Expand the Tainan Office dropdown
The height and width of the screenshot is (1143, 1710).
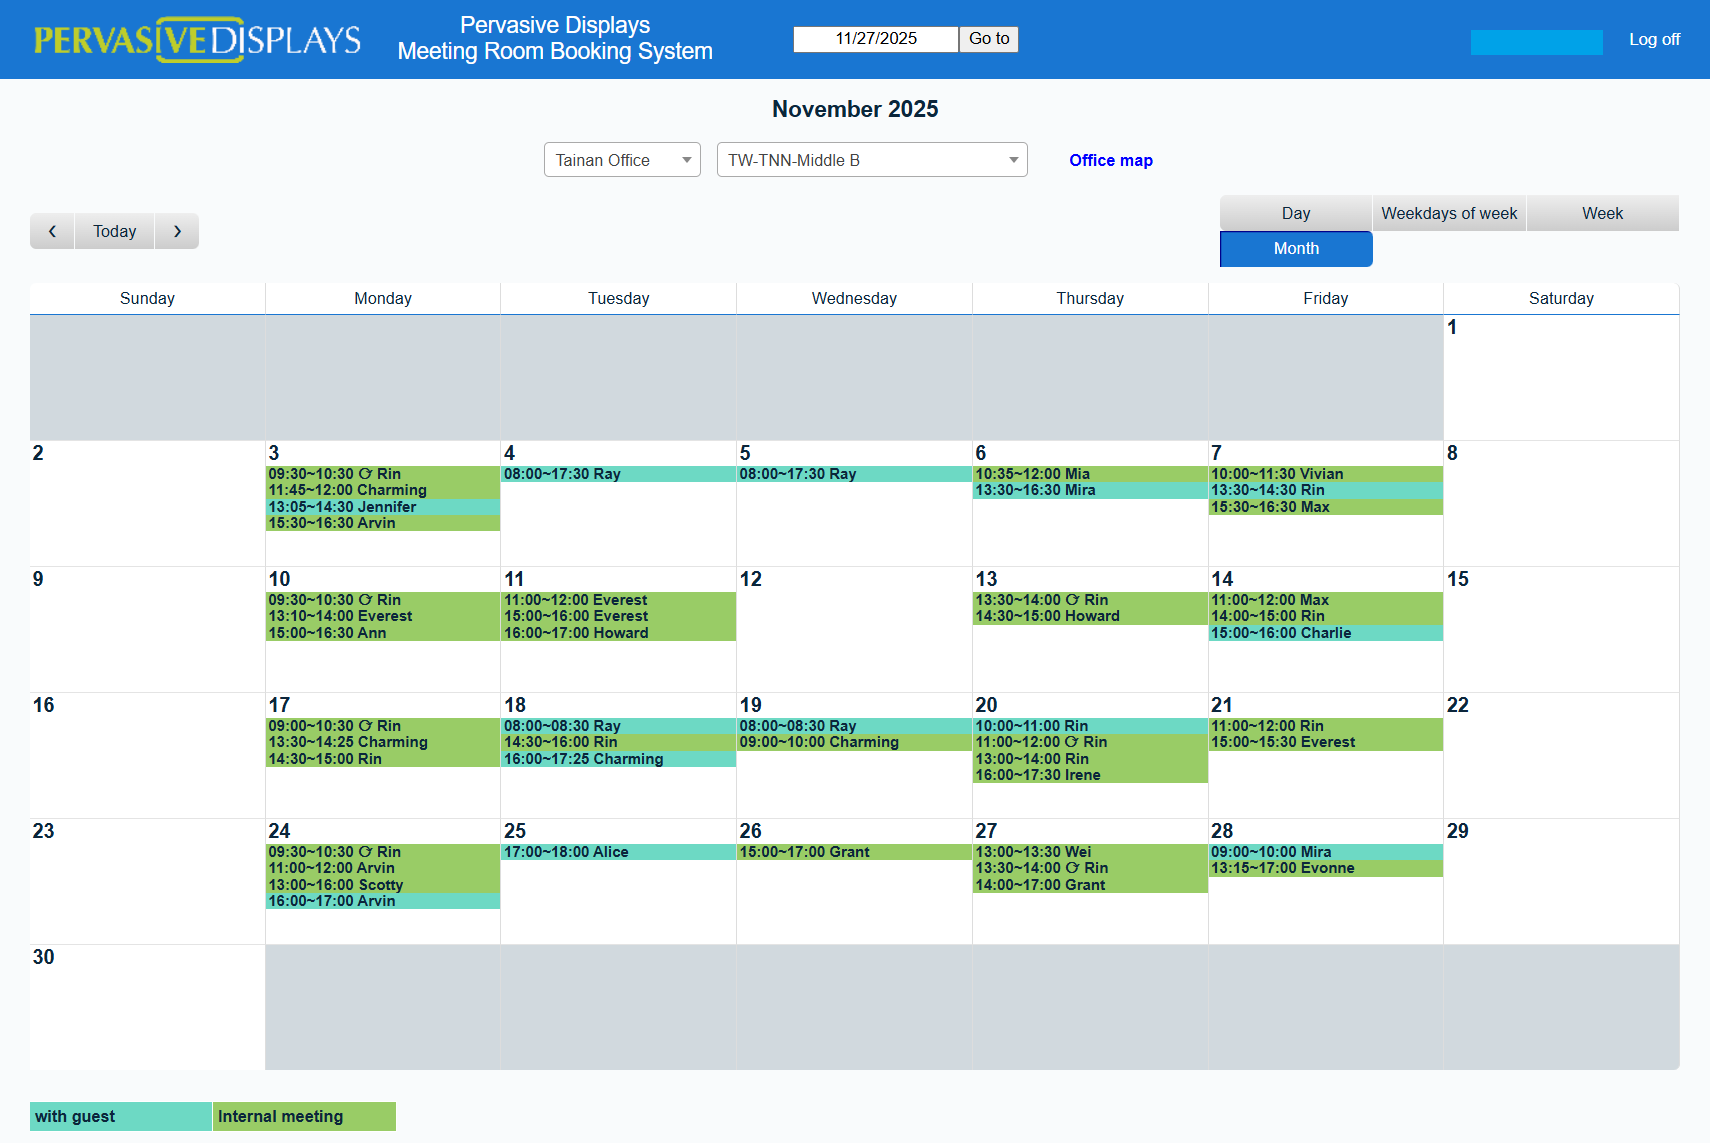point(622,160)
